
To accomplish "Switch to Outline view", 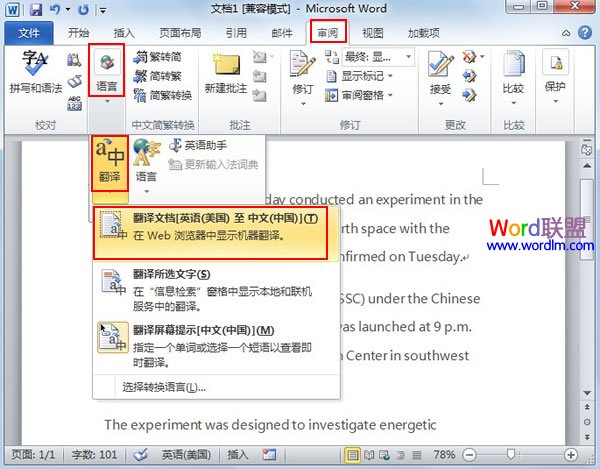I will pos(401,455).
